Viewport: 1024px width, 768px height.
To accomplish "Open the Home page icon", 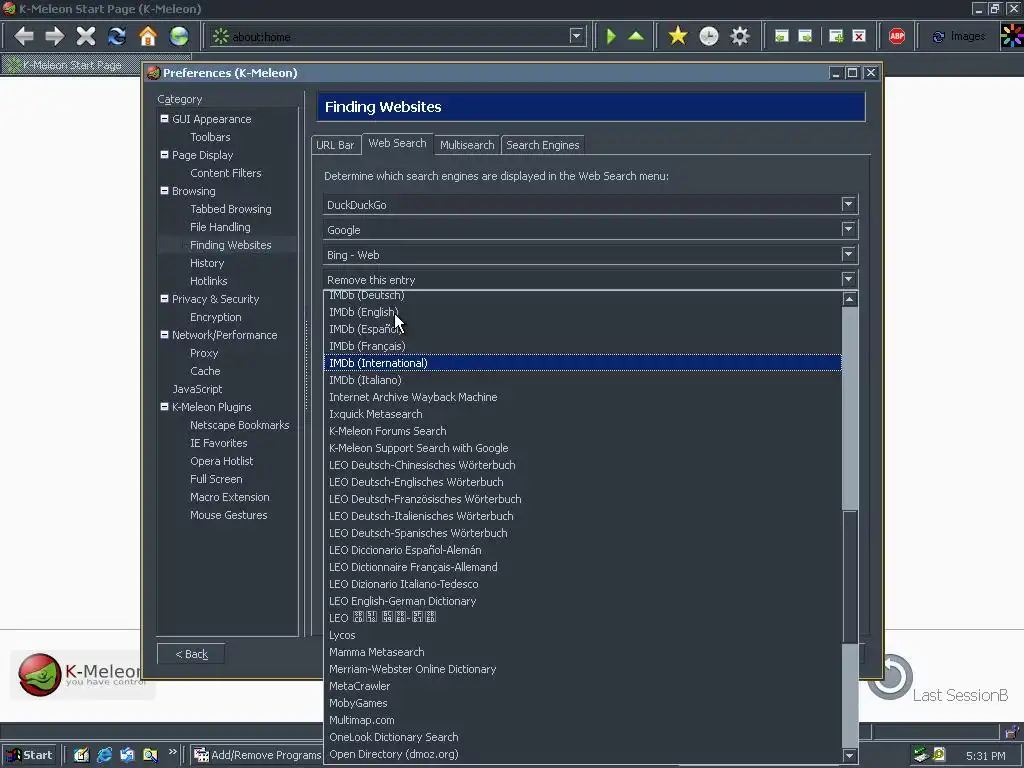I will pos(148,36).
